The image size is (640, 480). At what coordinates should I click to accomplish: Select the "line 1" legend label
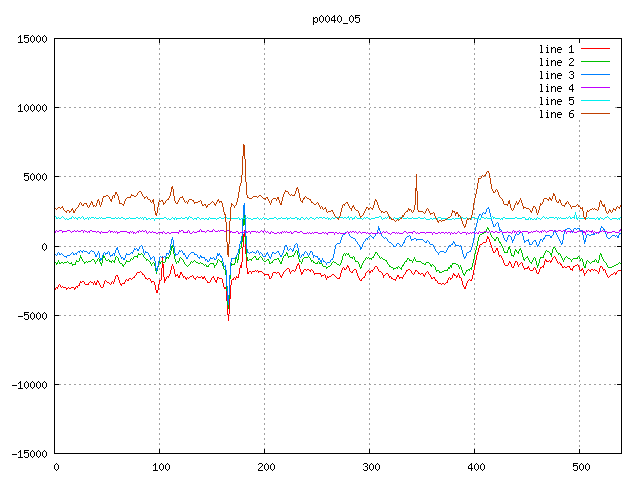click(x=556, y=49)
